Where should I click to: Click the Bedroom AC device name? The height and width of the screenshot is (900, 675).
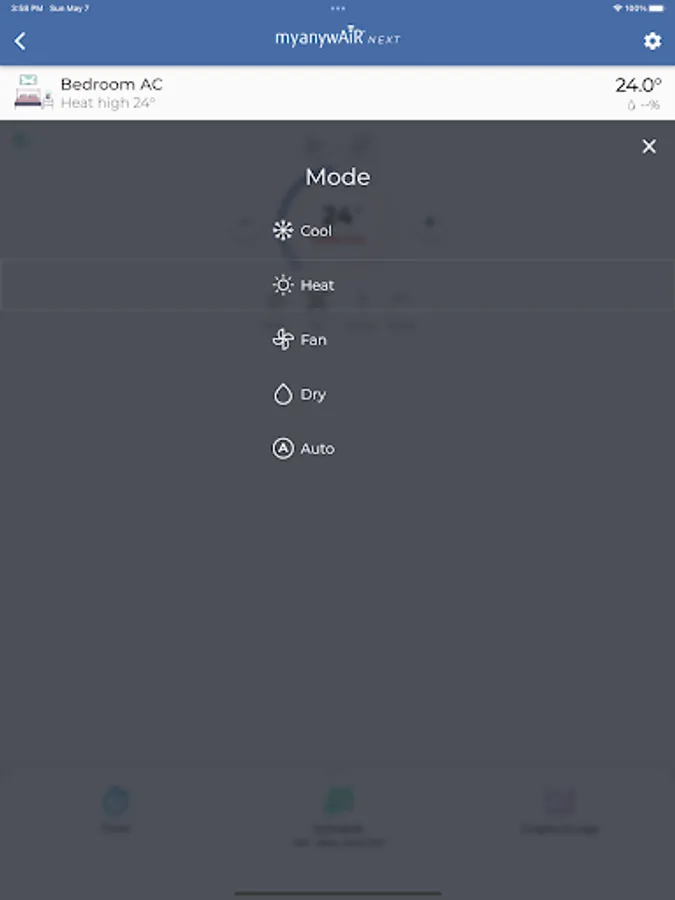click(112, 84)
